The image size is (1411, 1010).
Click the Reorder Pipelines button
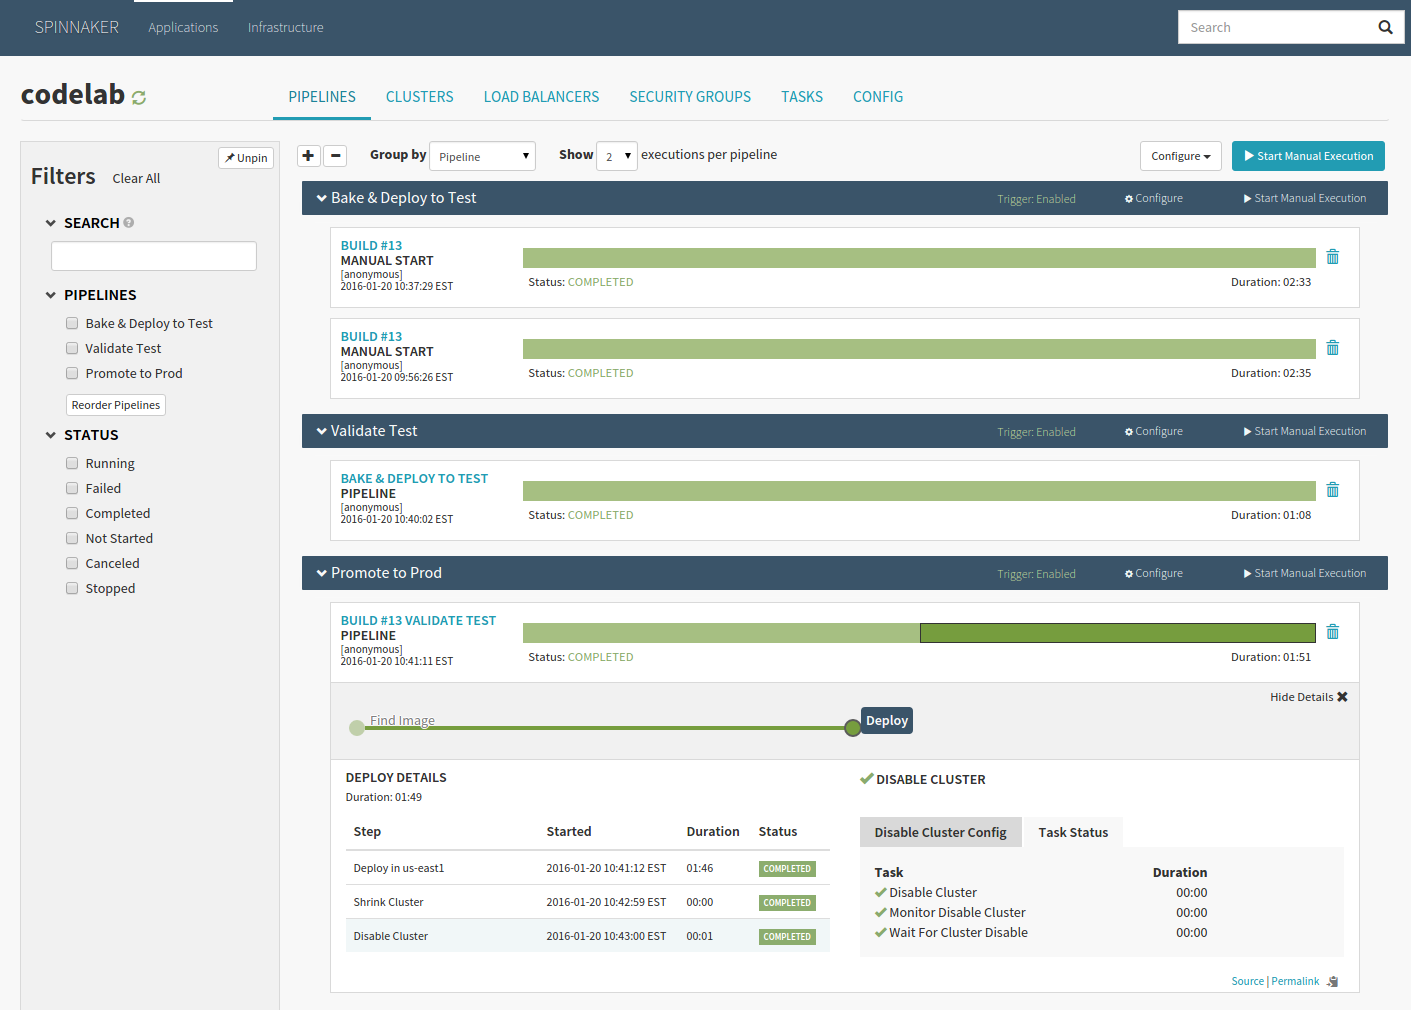pos(116,405)
